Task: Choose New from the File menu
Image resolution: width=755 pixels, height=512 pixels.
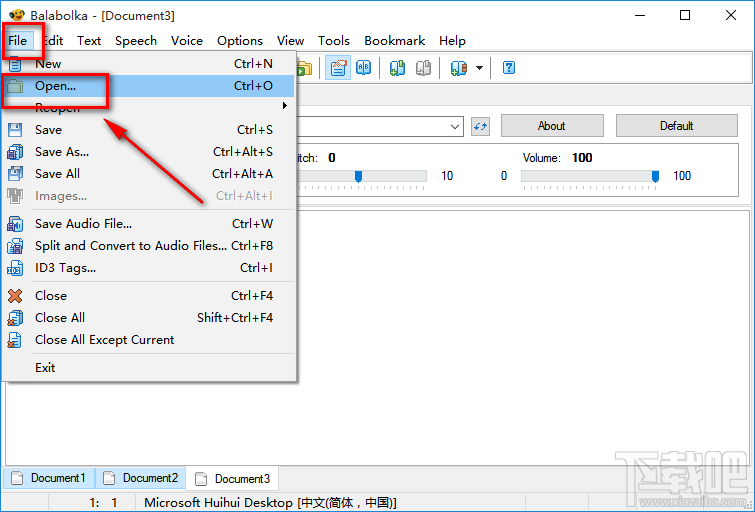Action: [x=149, y=64]
